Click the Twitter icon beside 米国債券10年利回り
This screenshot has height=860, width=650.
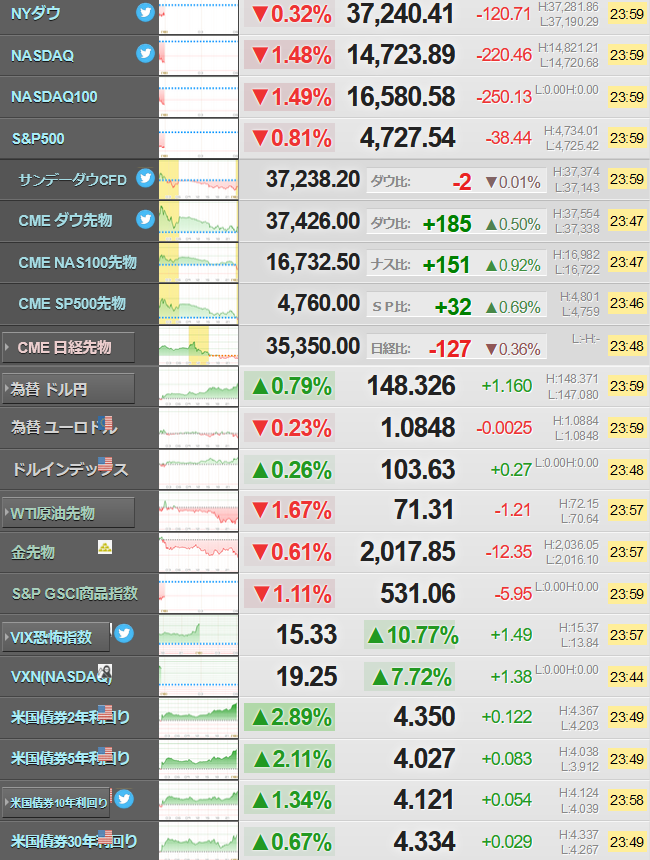124,799
